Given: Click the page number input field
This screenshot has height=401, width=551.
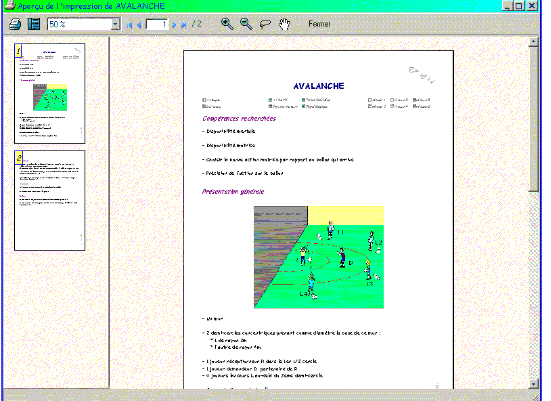Looking at the screenshot, I should (x=156, y=24).
